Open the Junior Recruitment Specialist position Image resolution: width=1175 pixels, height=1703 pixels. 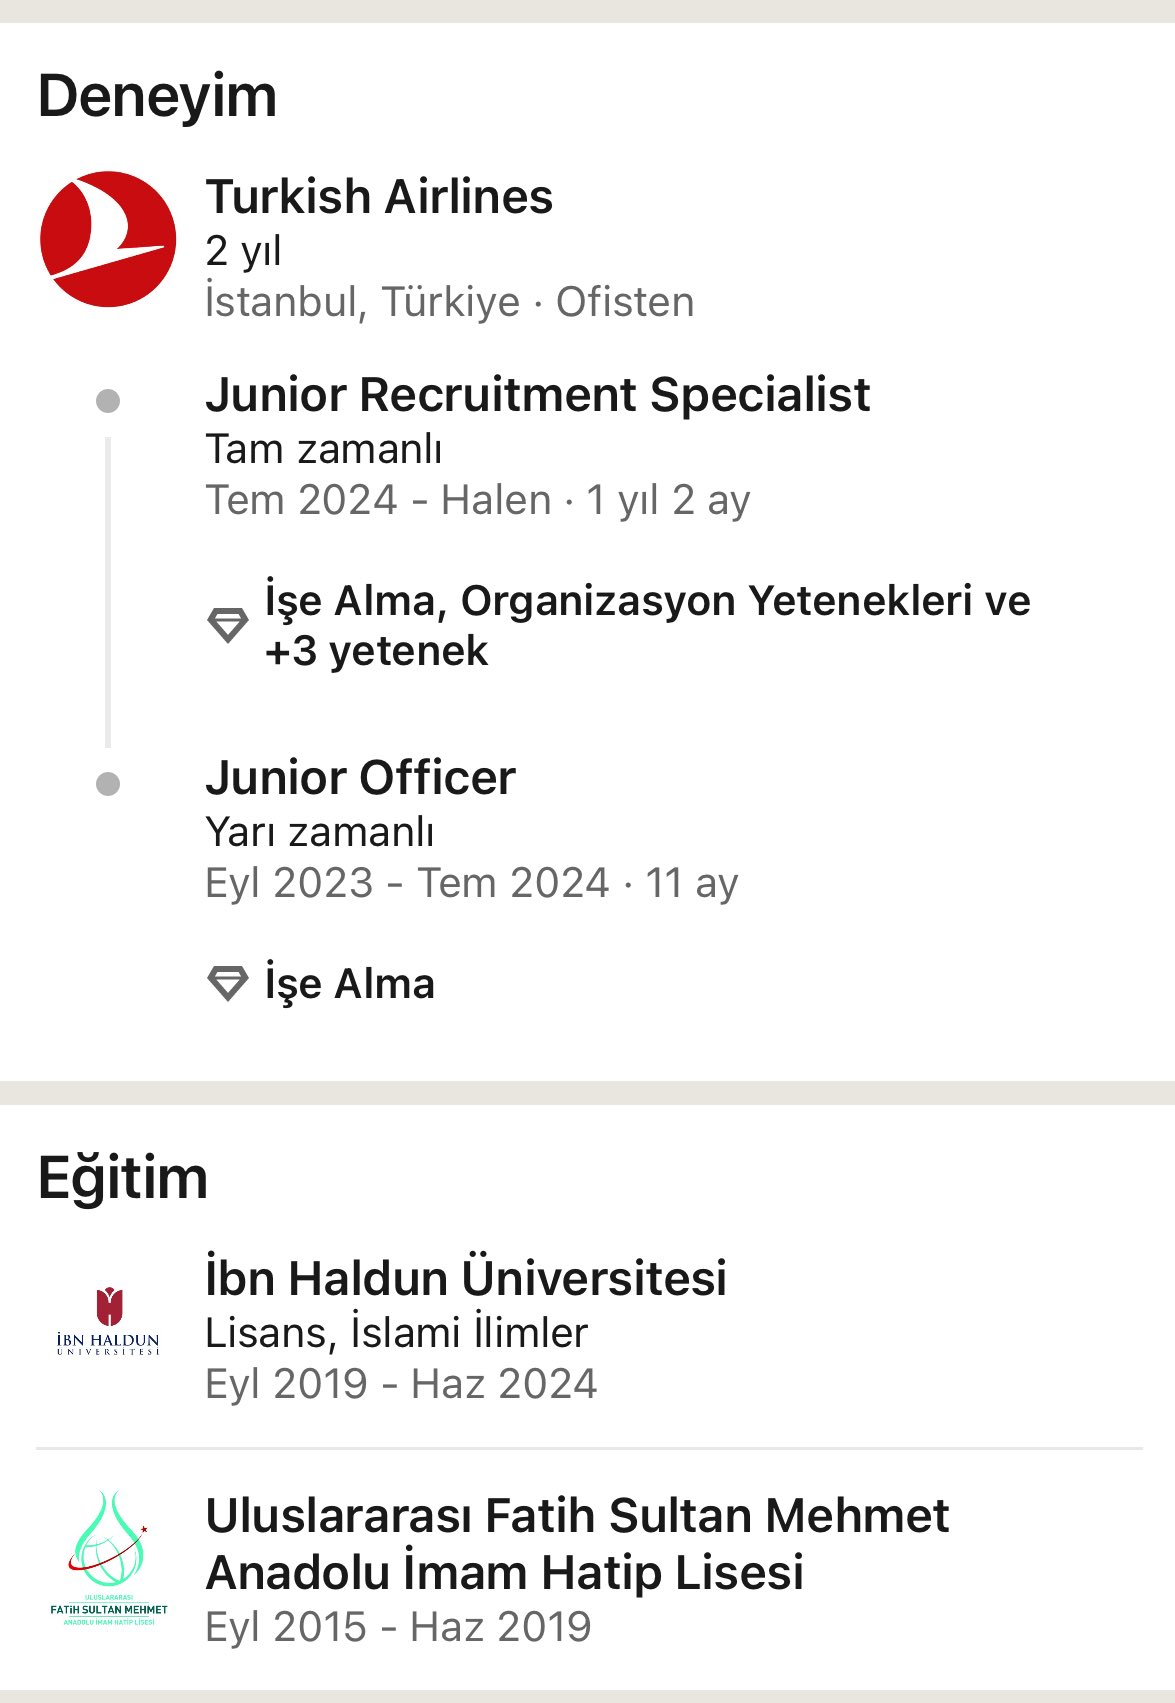(538, 394)
